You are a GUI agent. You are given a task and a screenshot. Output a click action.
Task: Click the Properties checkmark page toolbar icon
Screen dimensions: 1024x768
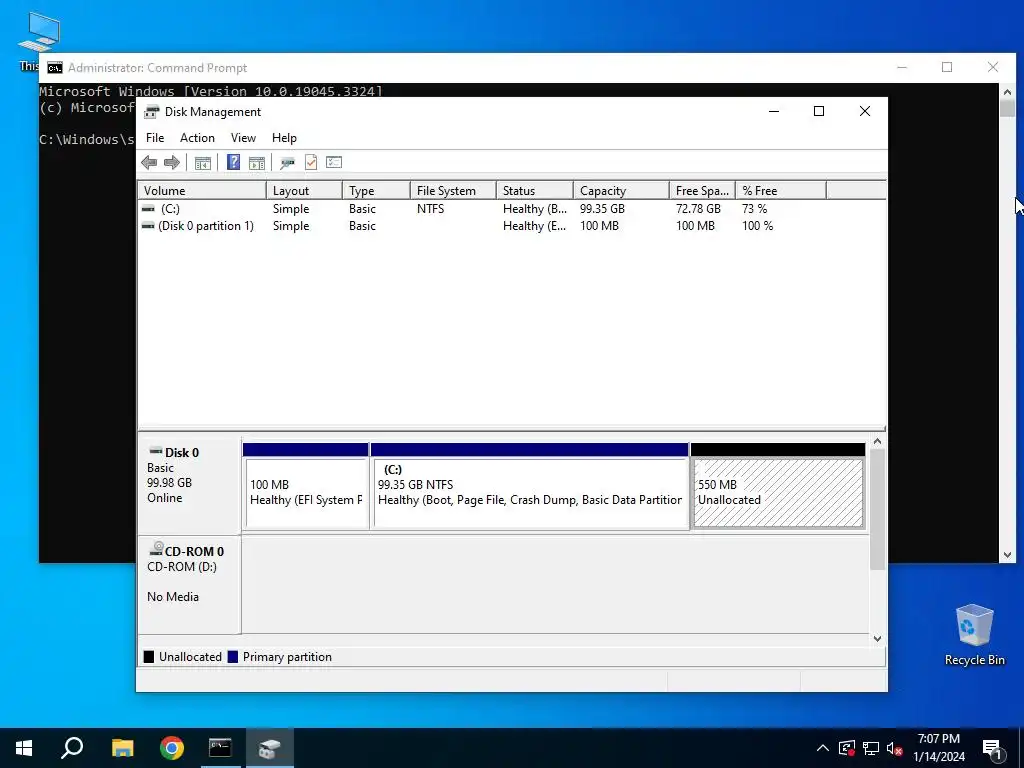[311, 163]
